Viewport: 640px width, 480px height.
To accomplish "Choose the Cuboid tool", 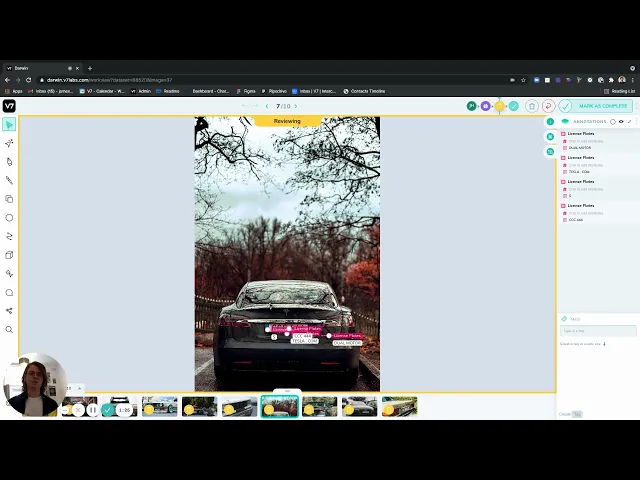I will [x=9, y=255].
